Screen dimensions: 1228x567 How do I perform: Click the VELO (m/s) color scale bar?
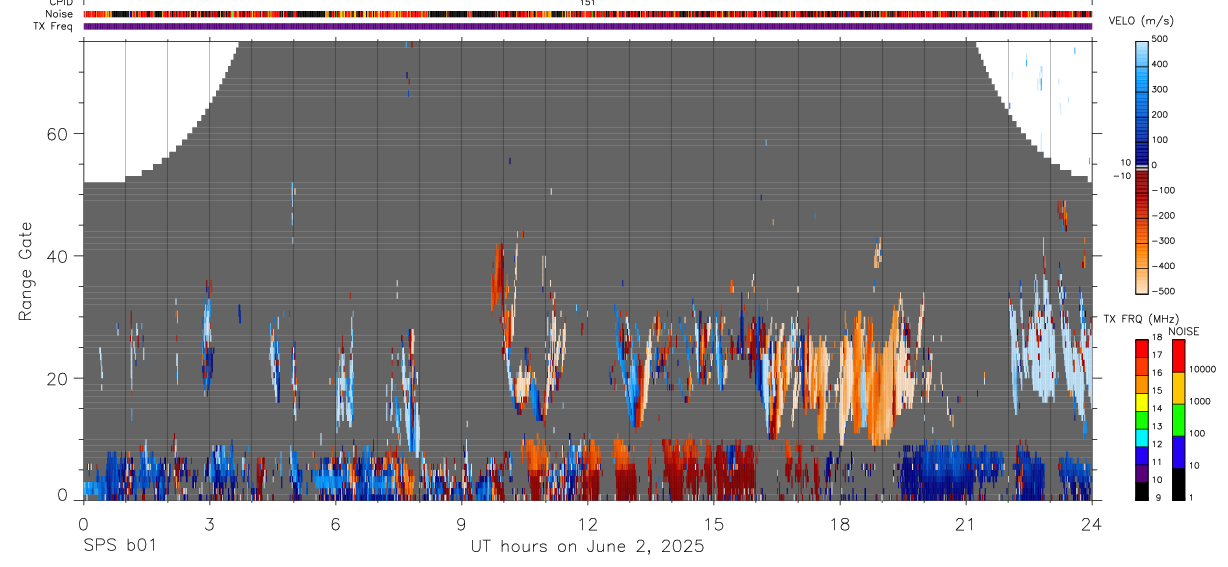(1142, 166)
